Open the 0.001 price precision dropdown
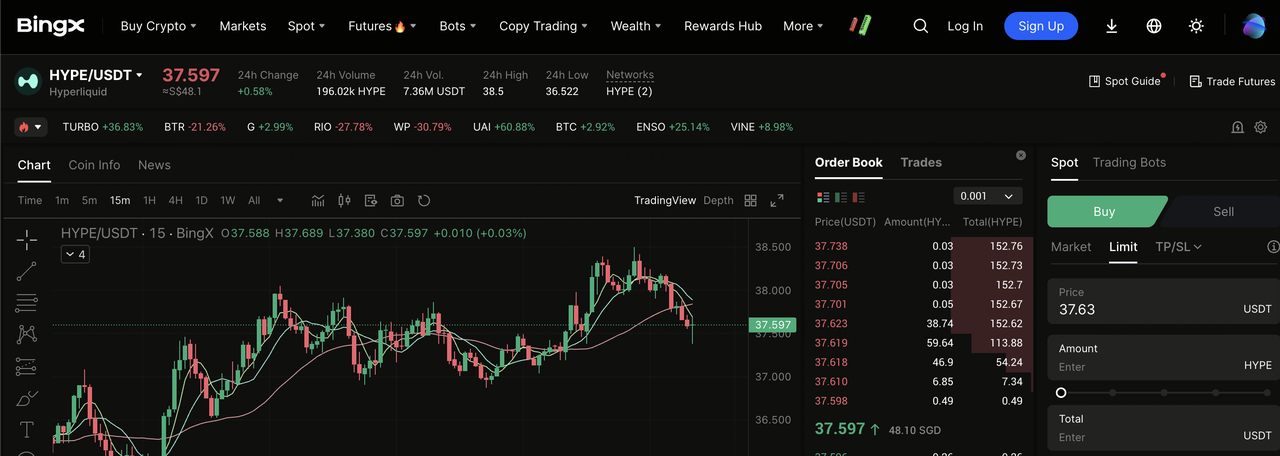 pyautogui.click(x=986, y=197)
